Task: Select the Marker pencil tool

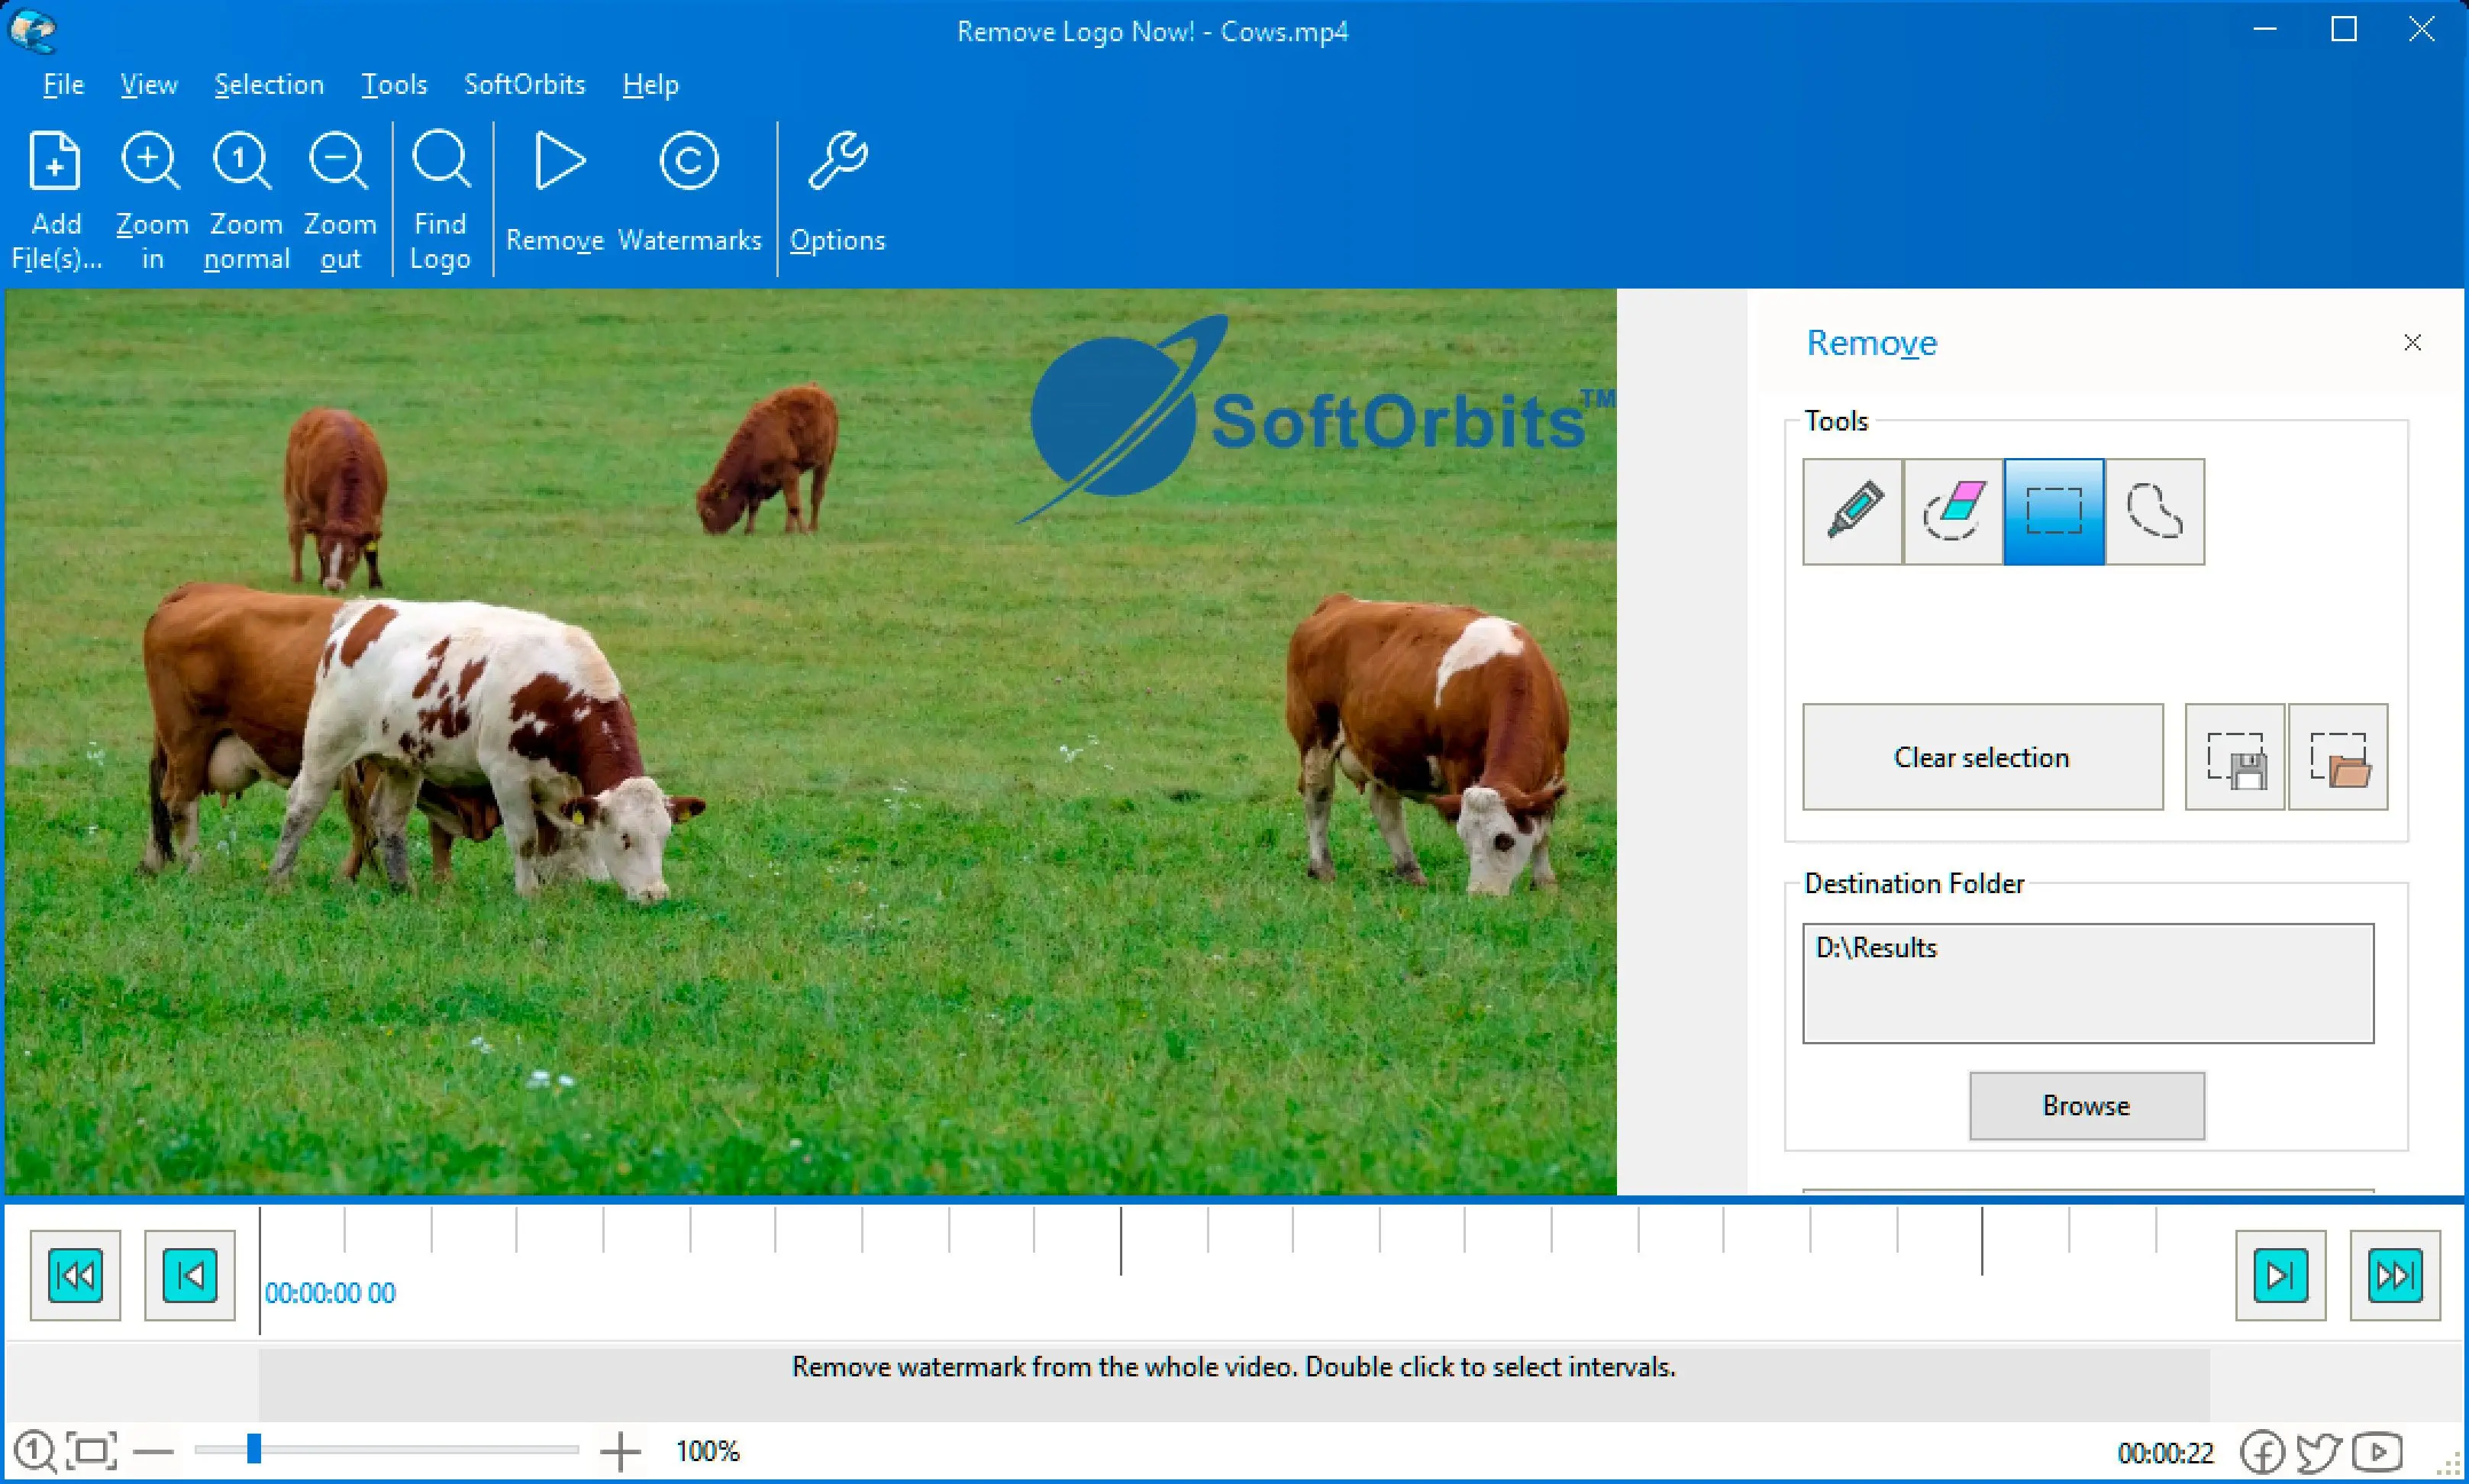Action: tap(1852, 512)
